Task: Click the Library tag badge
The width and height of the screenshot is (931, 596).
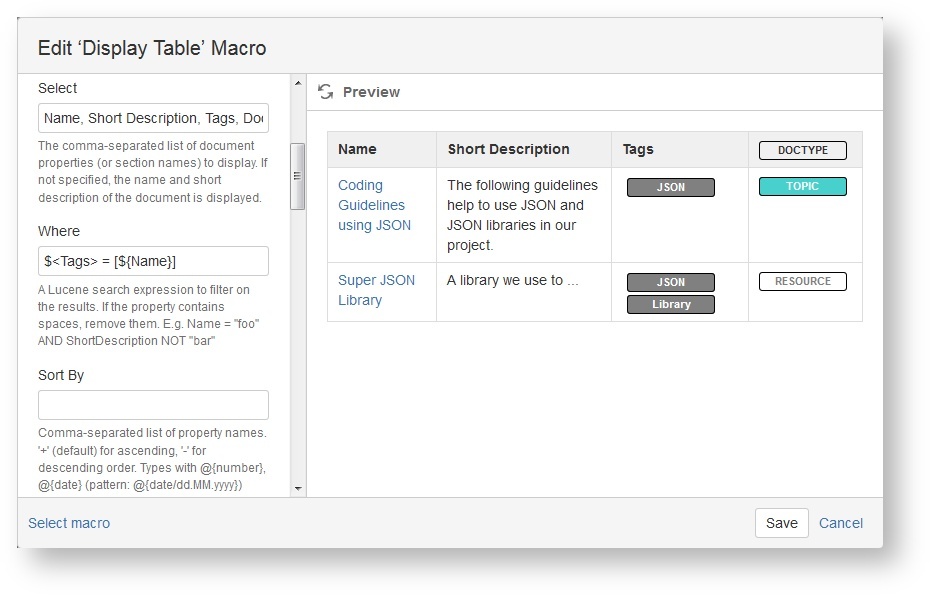Action: coord(670,304)
